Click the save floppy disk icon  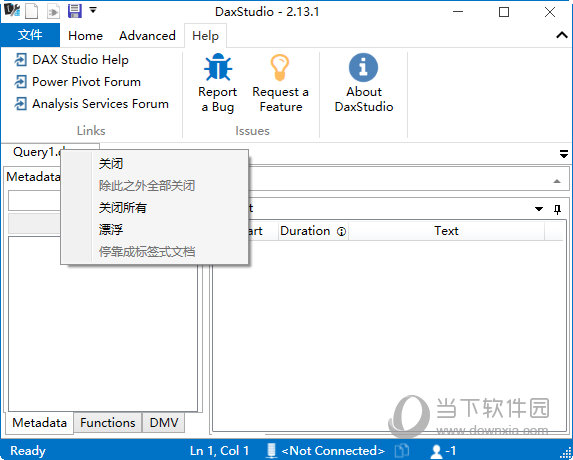coord(75,11)
